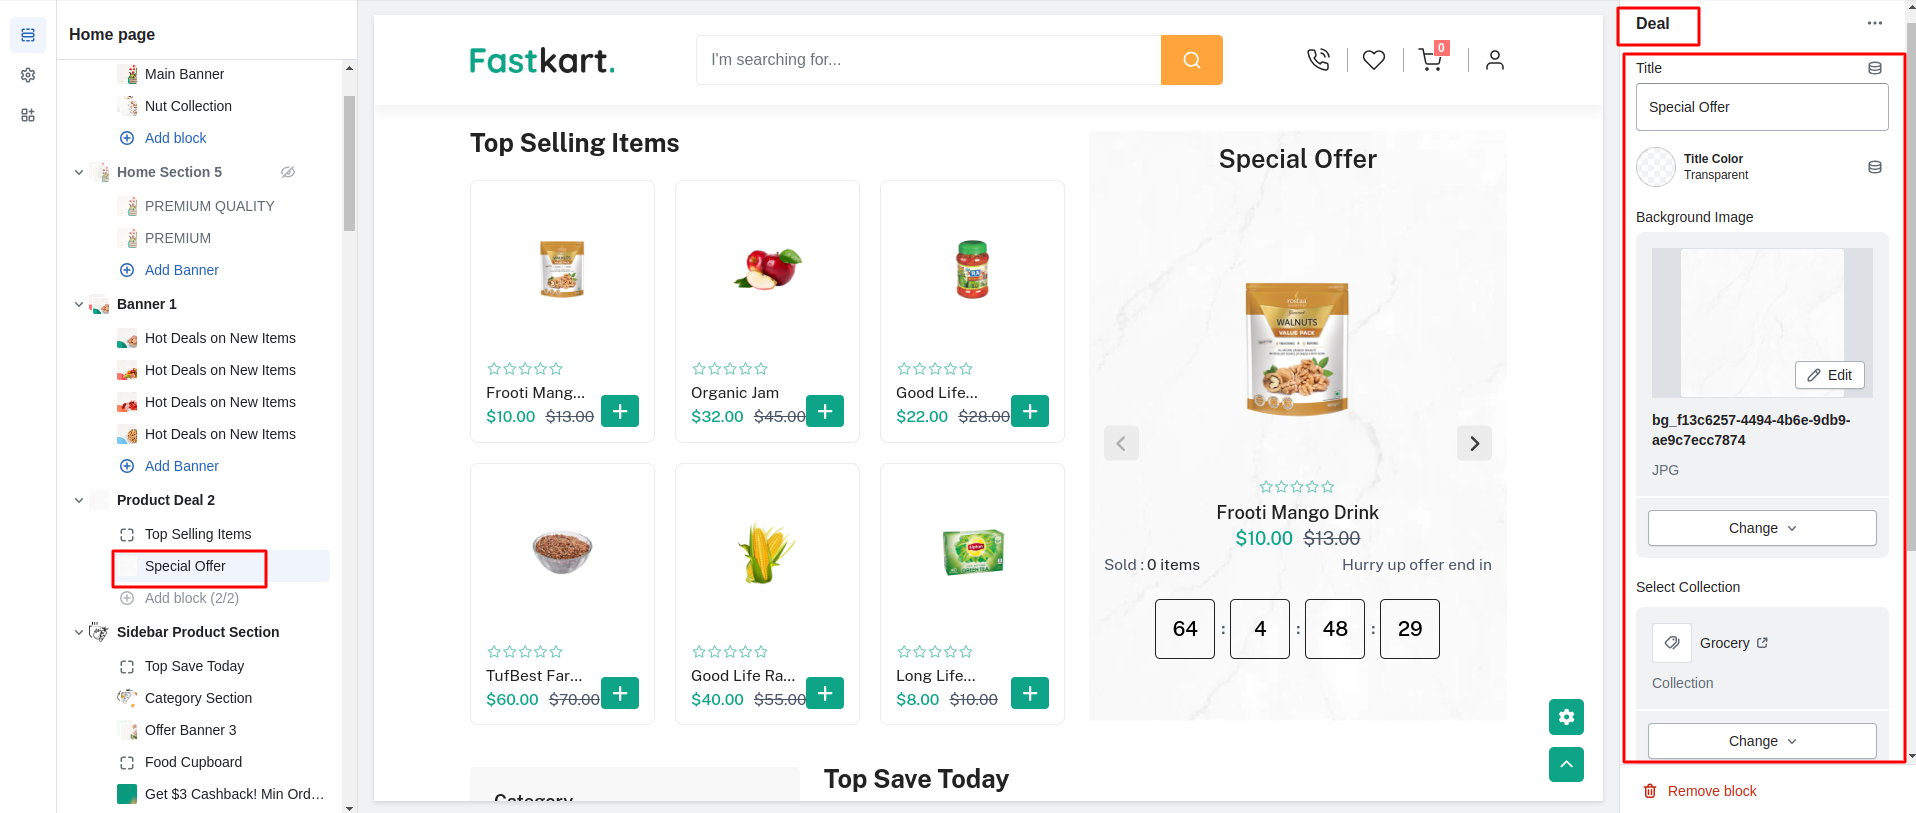Viewport: 1916px width, 813px height.
Task: Click the Title input field with Special Offer
Action: (x=1761, y=107)
